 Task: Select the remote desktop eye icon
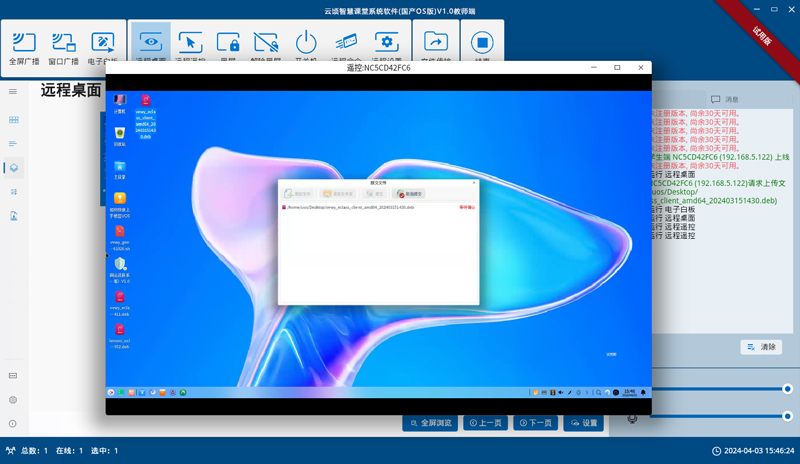click(x=151, y=42)
